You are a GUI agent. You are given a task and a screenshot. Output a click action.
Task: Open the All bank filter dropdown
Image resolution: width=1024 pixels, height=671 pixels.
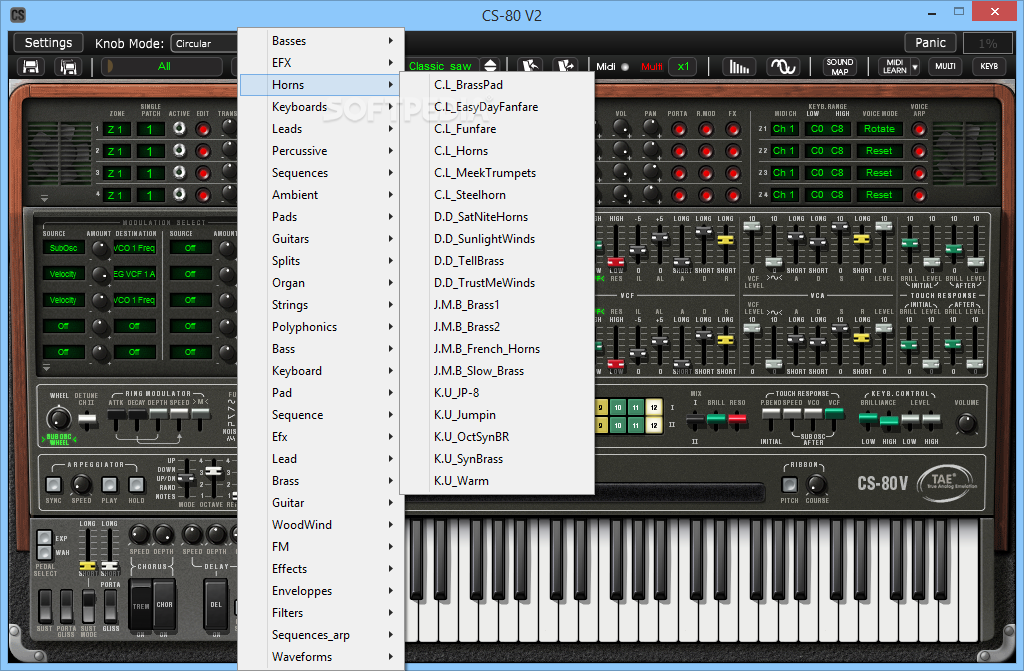pos(163,67)
